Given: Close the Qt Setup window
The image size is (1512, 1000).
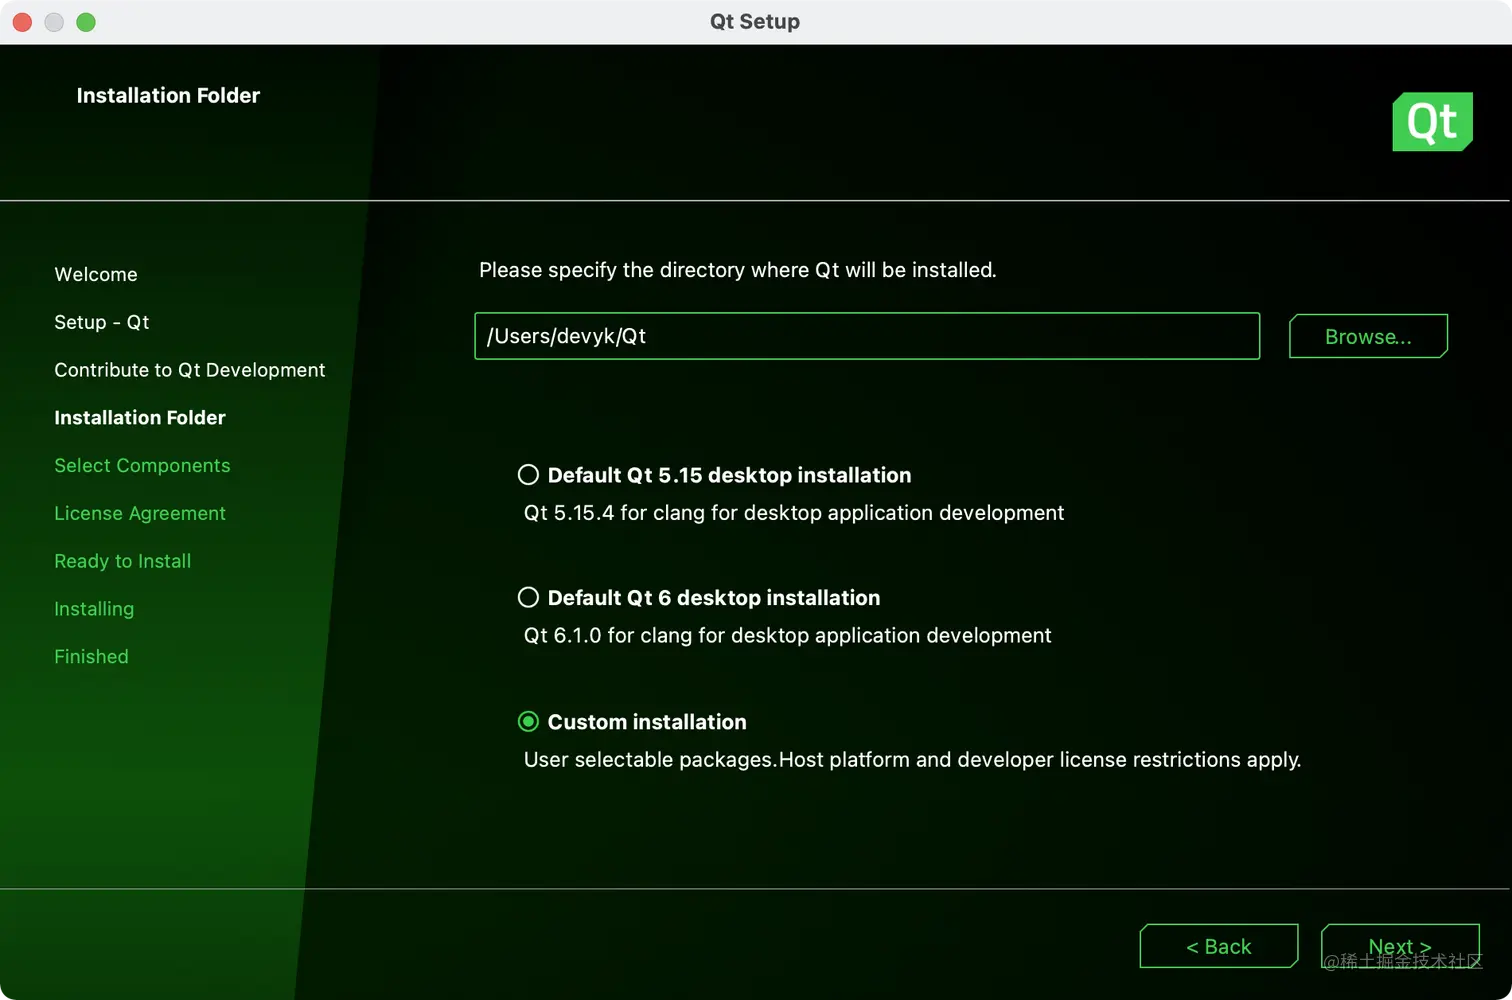Looking at the screenshot, I should point(22,22).
